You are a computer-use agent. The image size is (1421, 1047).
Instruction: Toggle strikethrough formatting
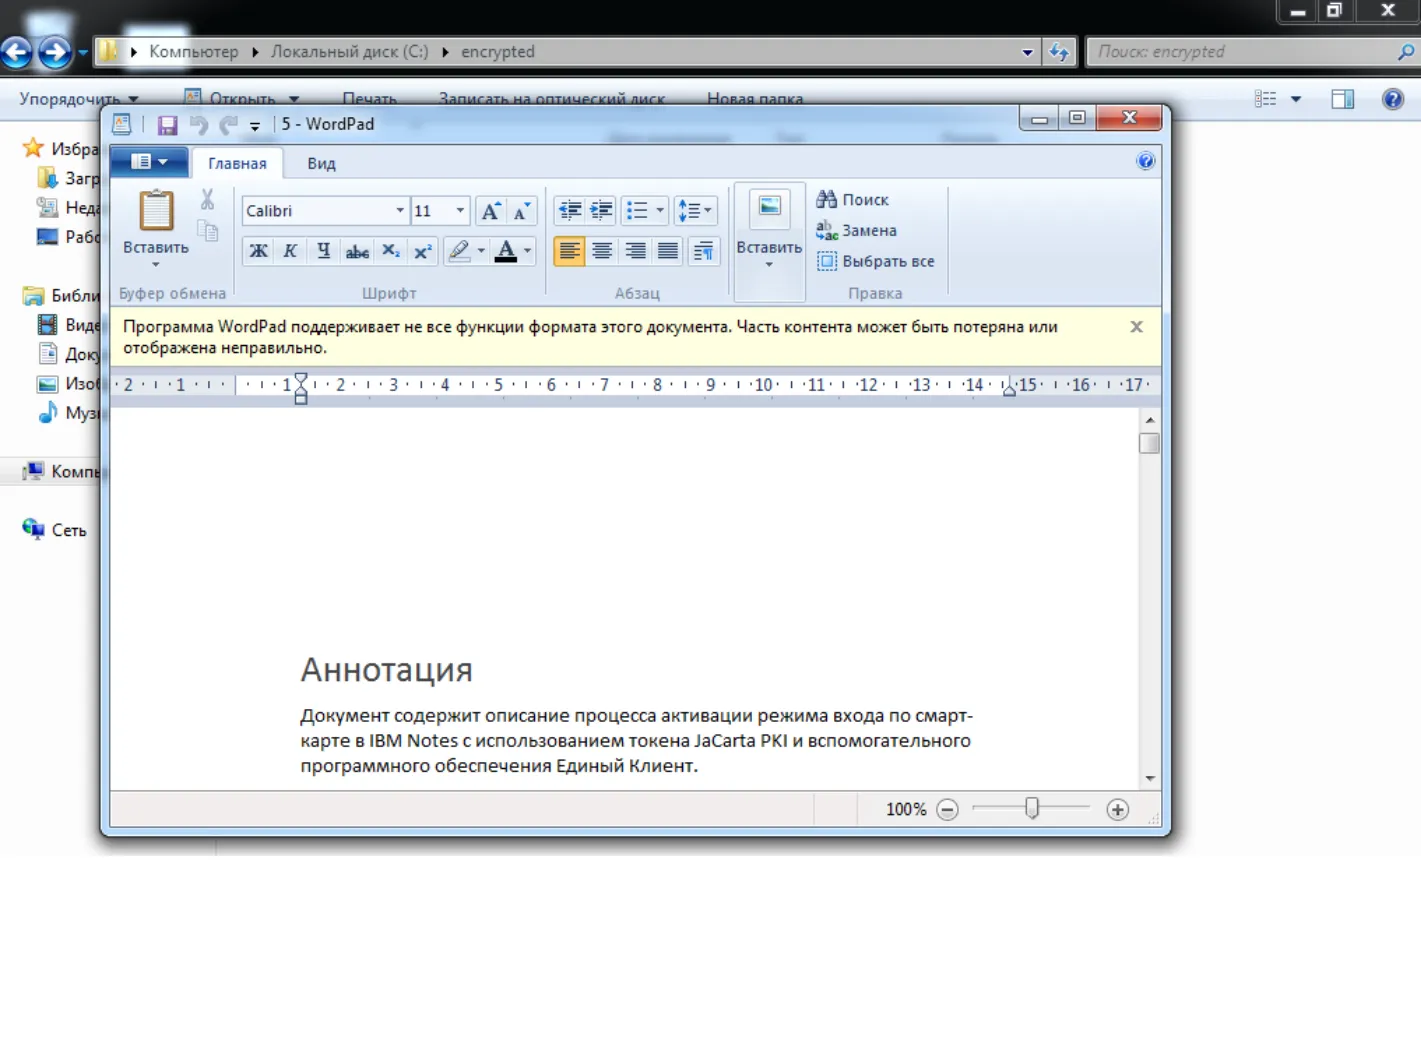[x=357, y=251]
